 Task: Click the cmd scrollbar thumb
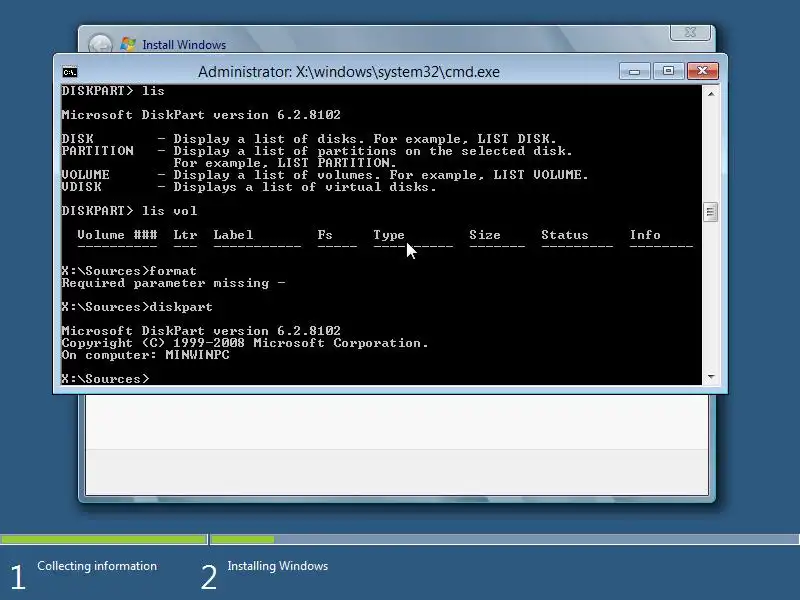pos(710,212)
